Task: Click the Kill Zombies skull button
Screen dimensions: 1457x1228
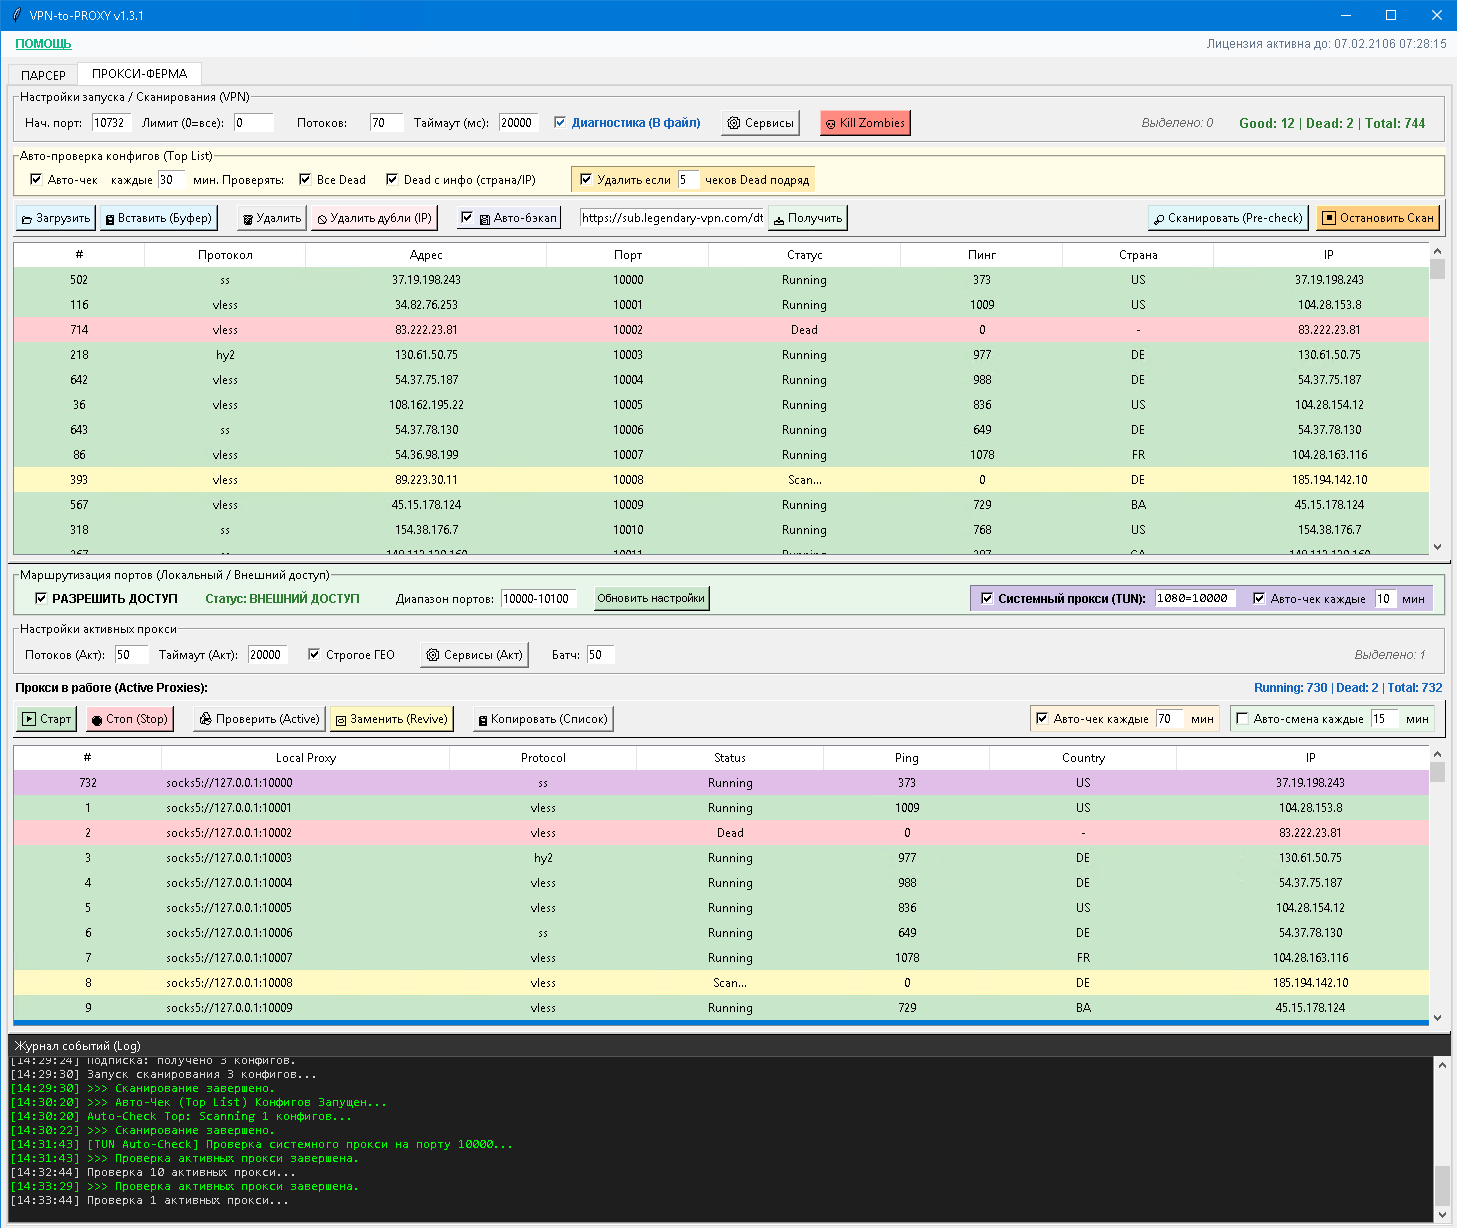Action: click(865, 123)
